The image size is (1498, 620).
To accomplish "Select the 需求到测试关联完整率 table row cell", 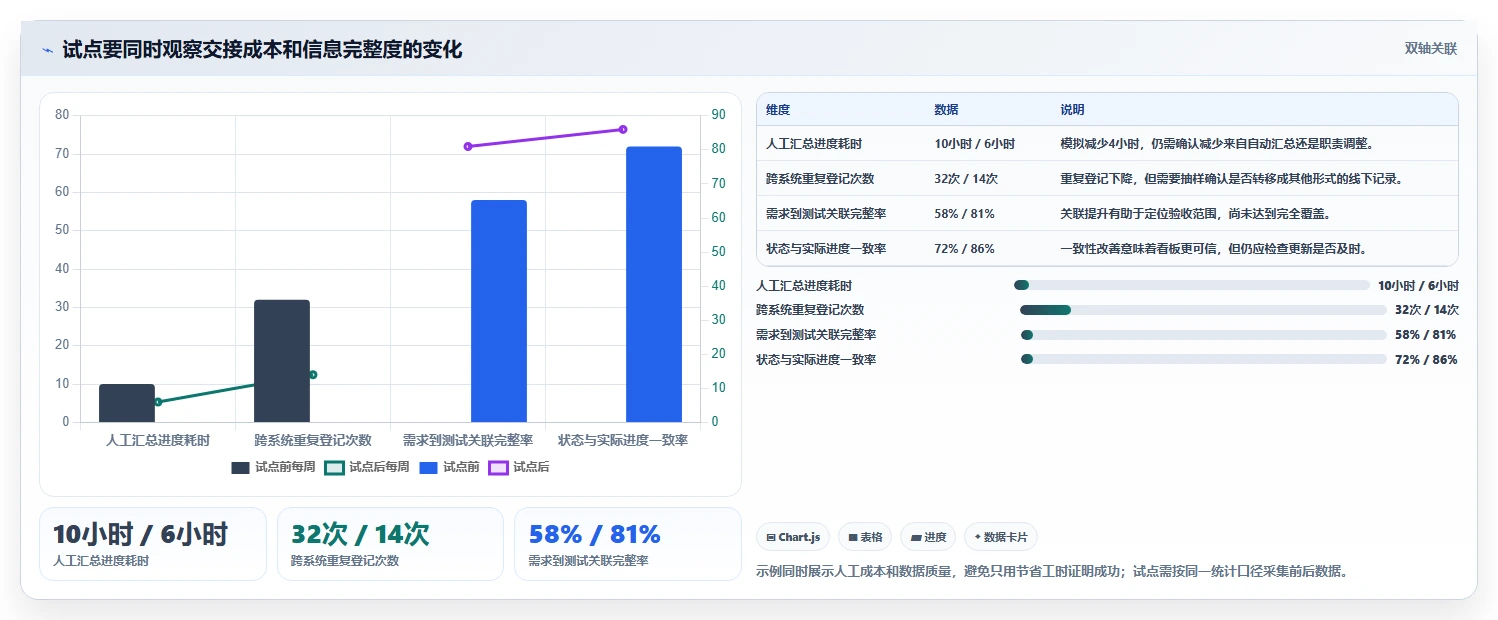I will (x=826, y=214).
